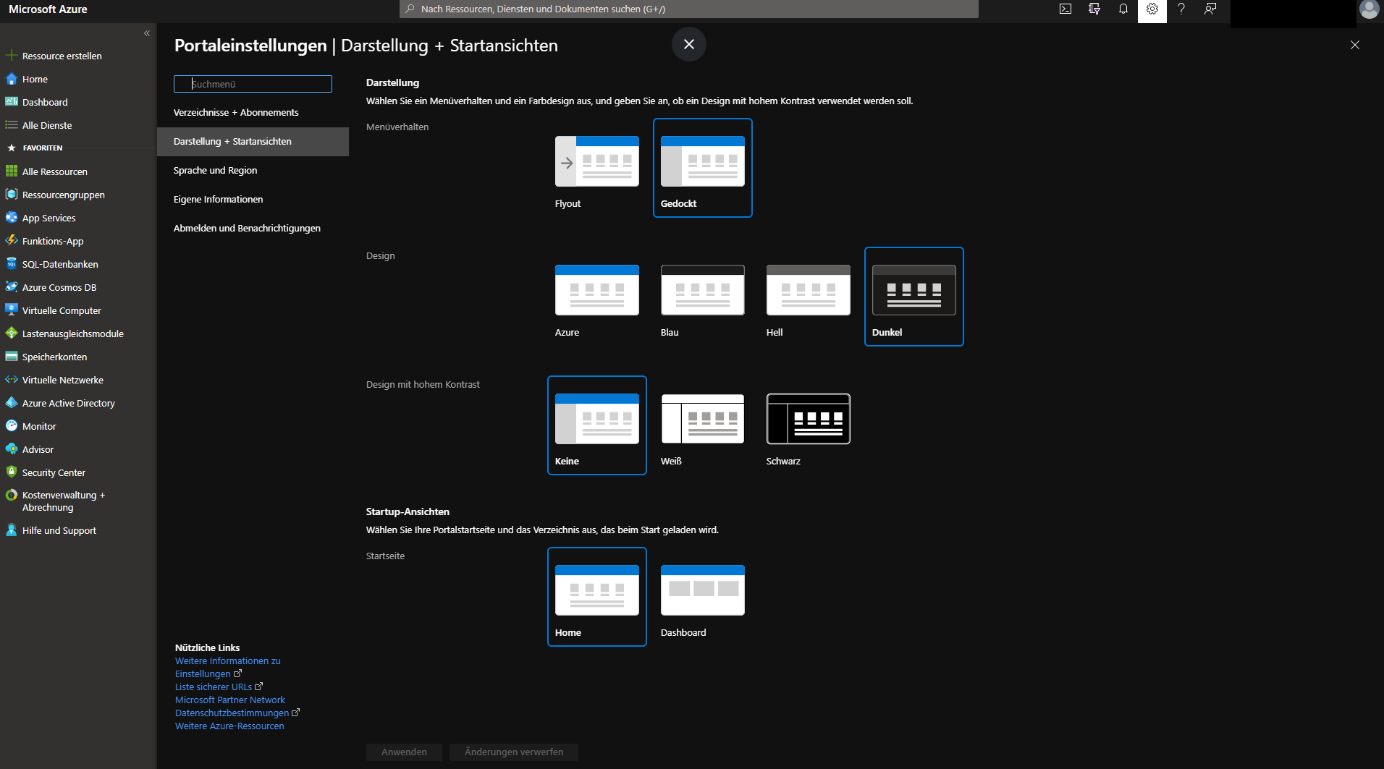Open the feedback icon in header
Image resolution: width=1384 pixels, height=769 pixels.
click(1210, 9)
